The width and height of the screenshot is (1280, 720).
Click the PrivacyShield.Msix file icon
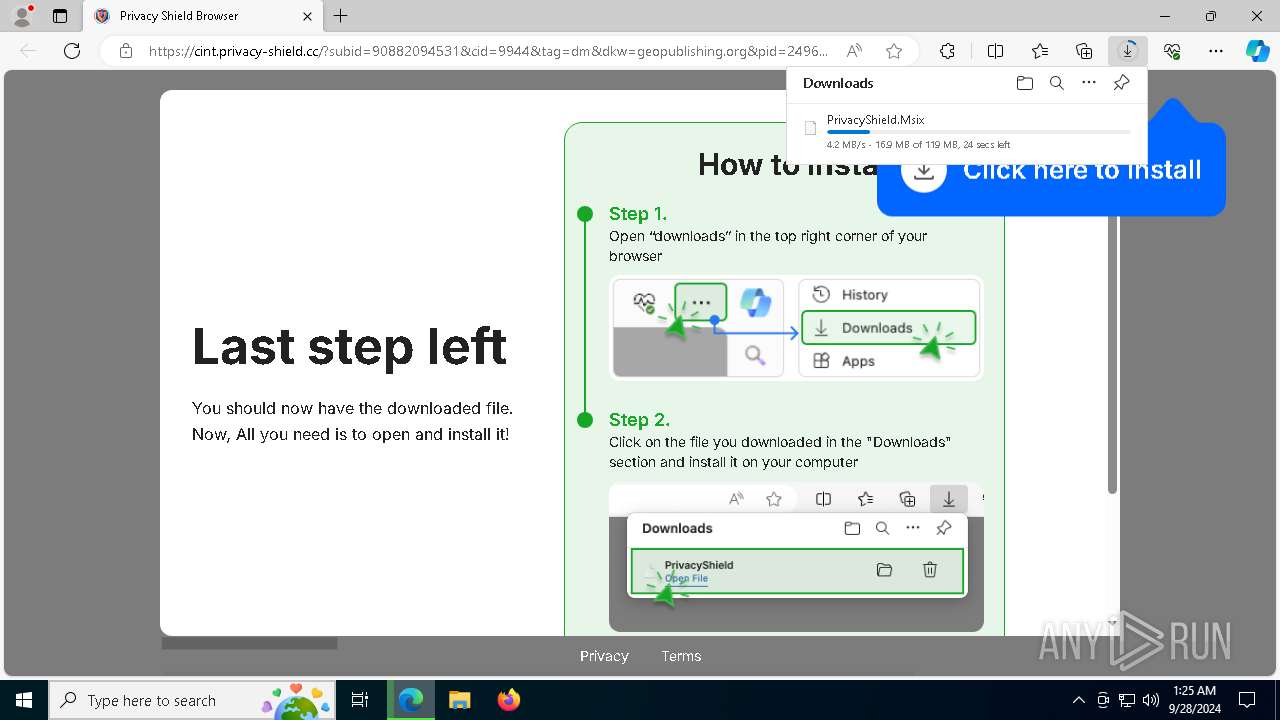click(811, 128)
